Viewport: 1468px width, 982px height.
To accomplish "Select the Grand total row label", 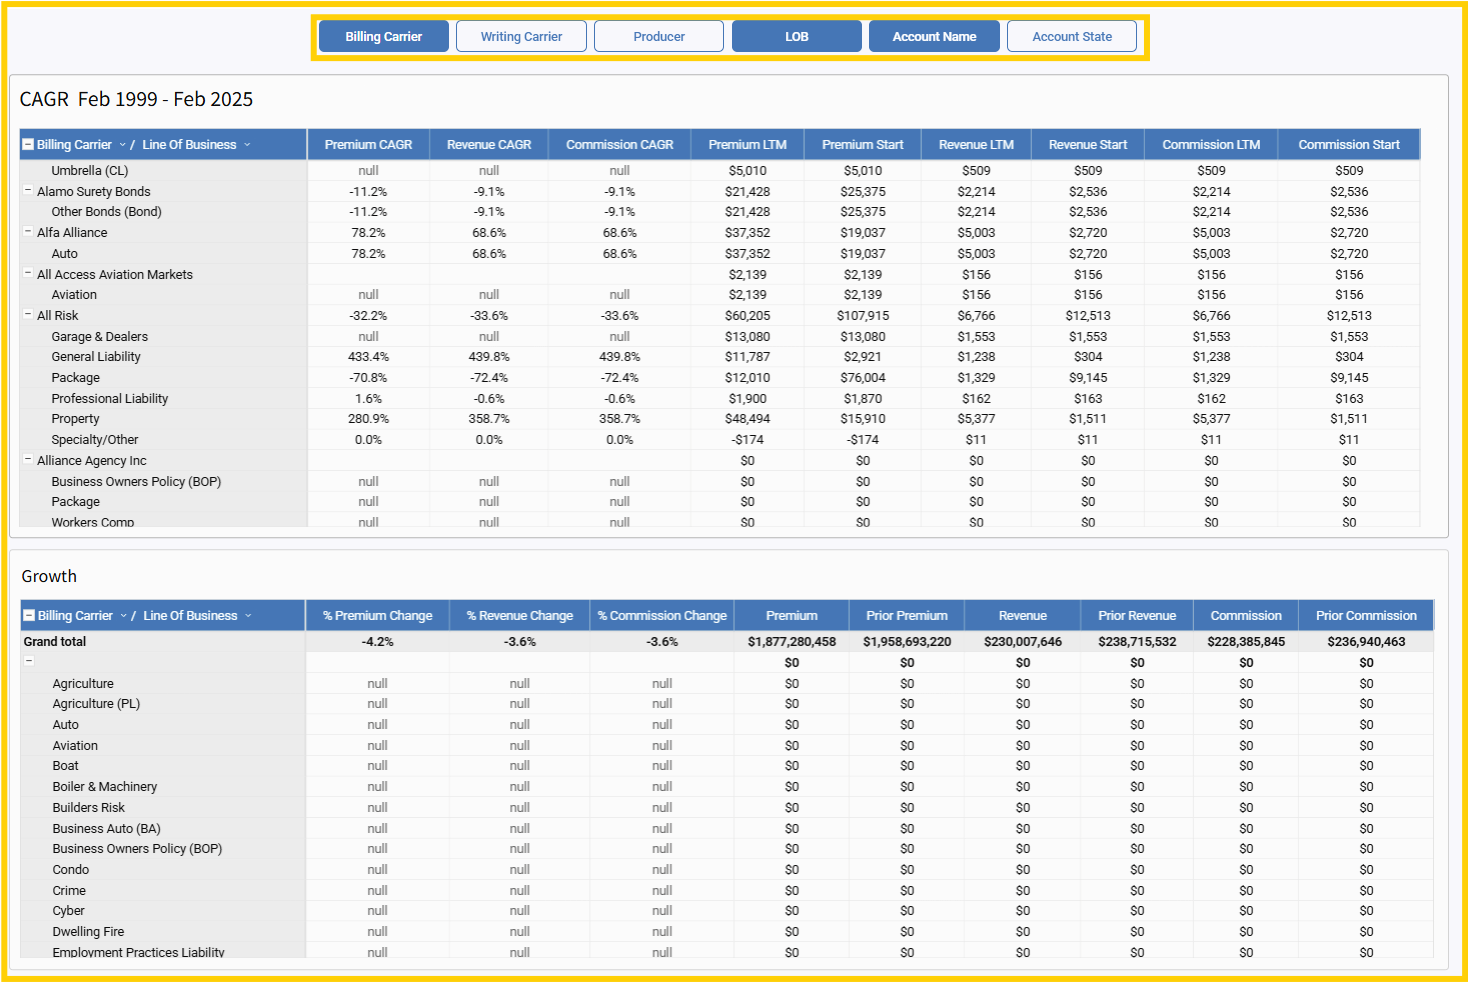I will 55,642.
